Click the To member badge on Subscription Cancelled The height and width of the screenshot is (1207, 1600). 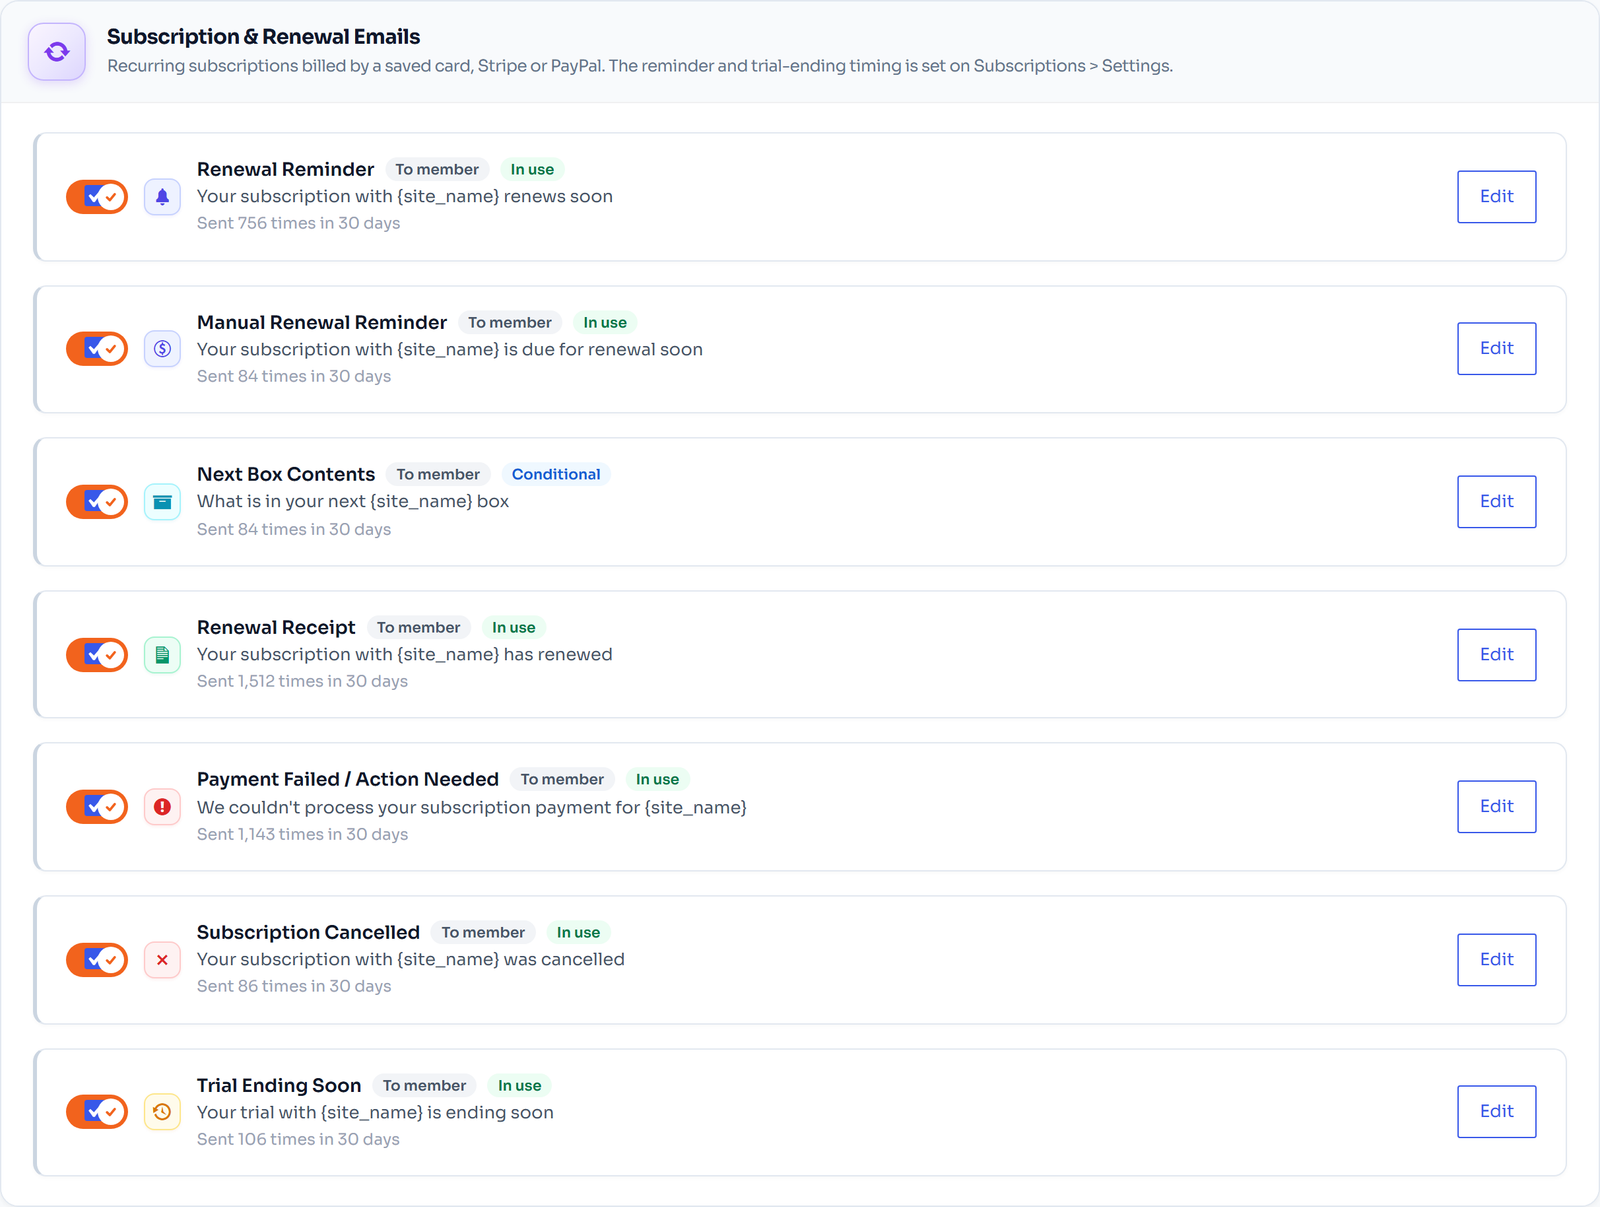pyautogui.click(x=483, y=932)
